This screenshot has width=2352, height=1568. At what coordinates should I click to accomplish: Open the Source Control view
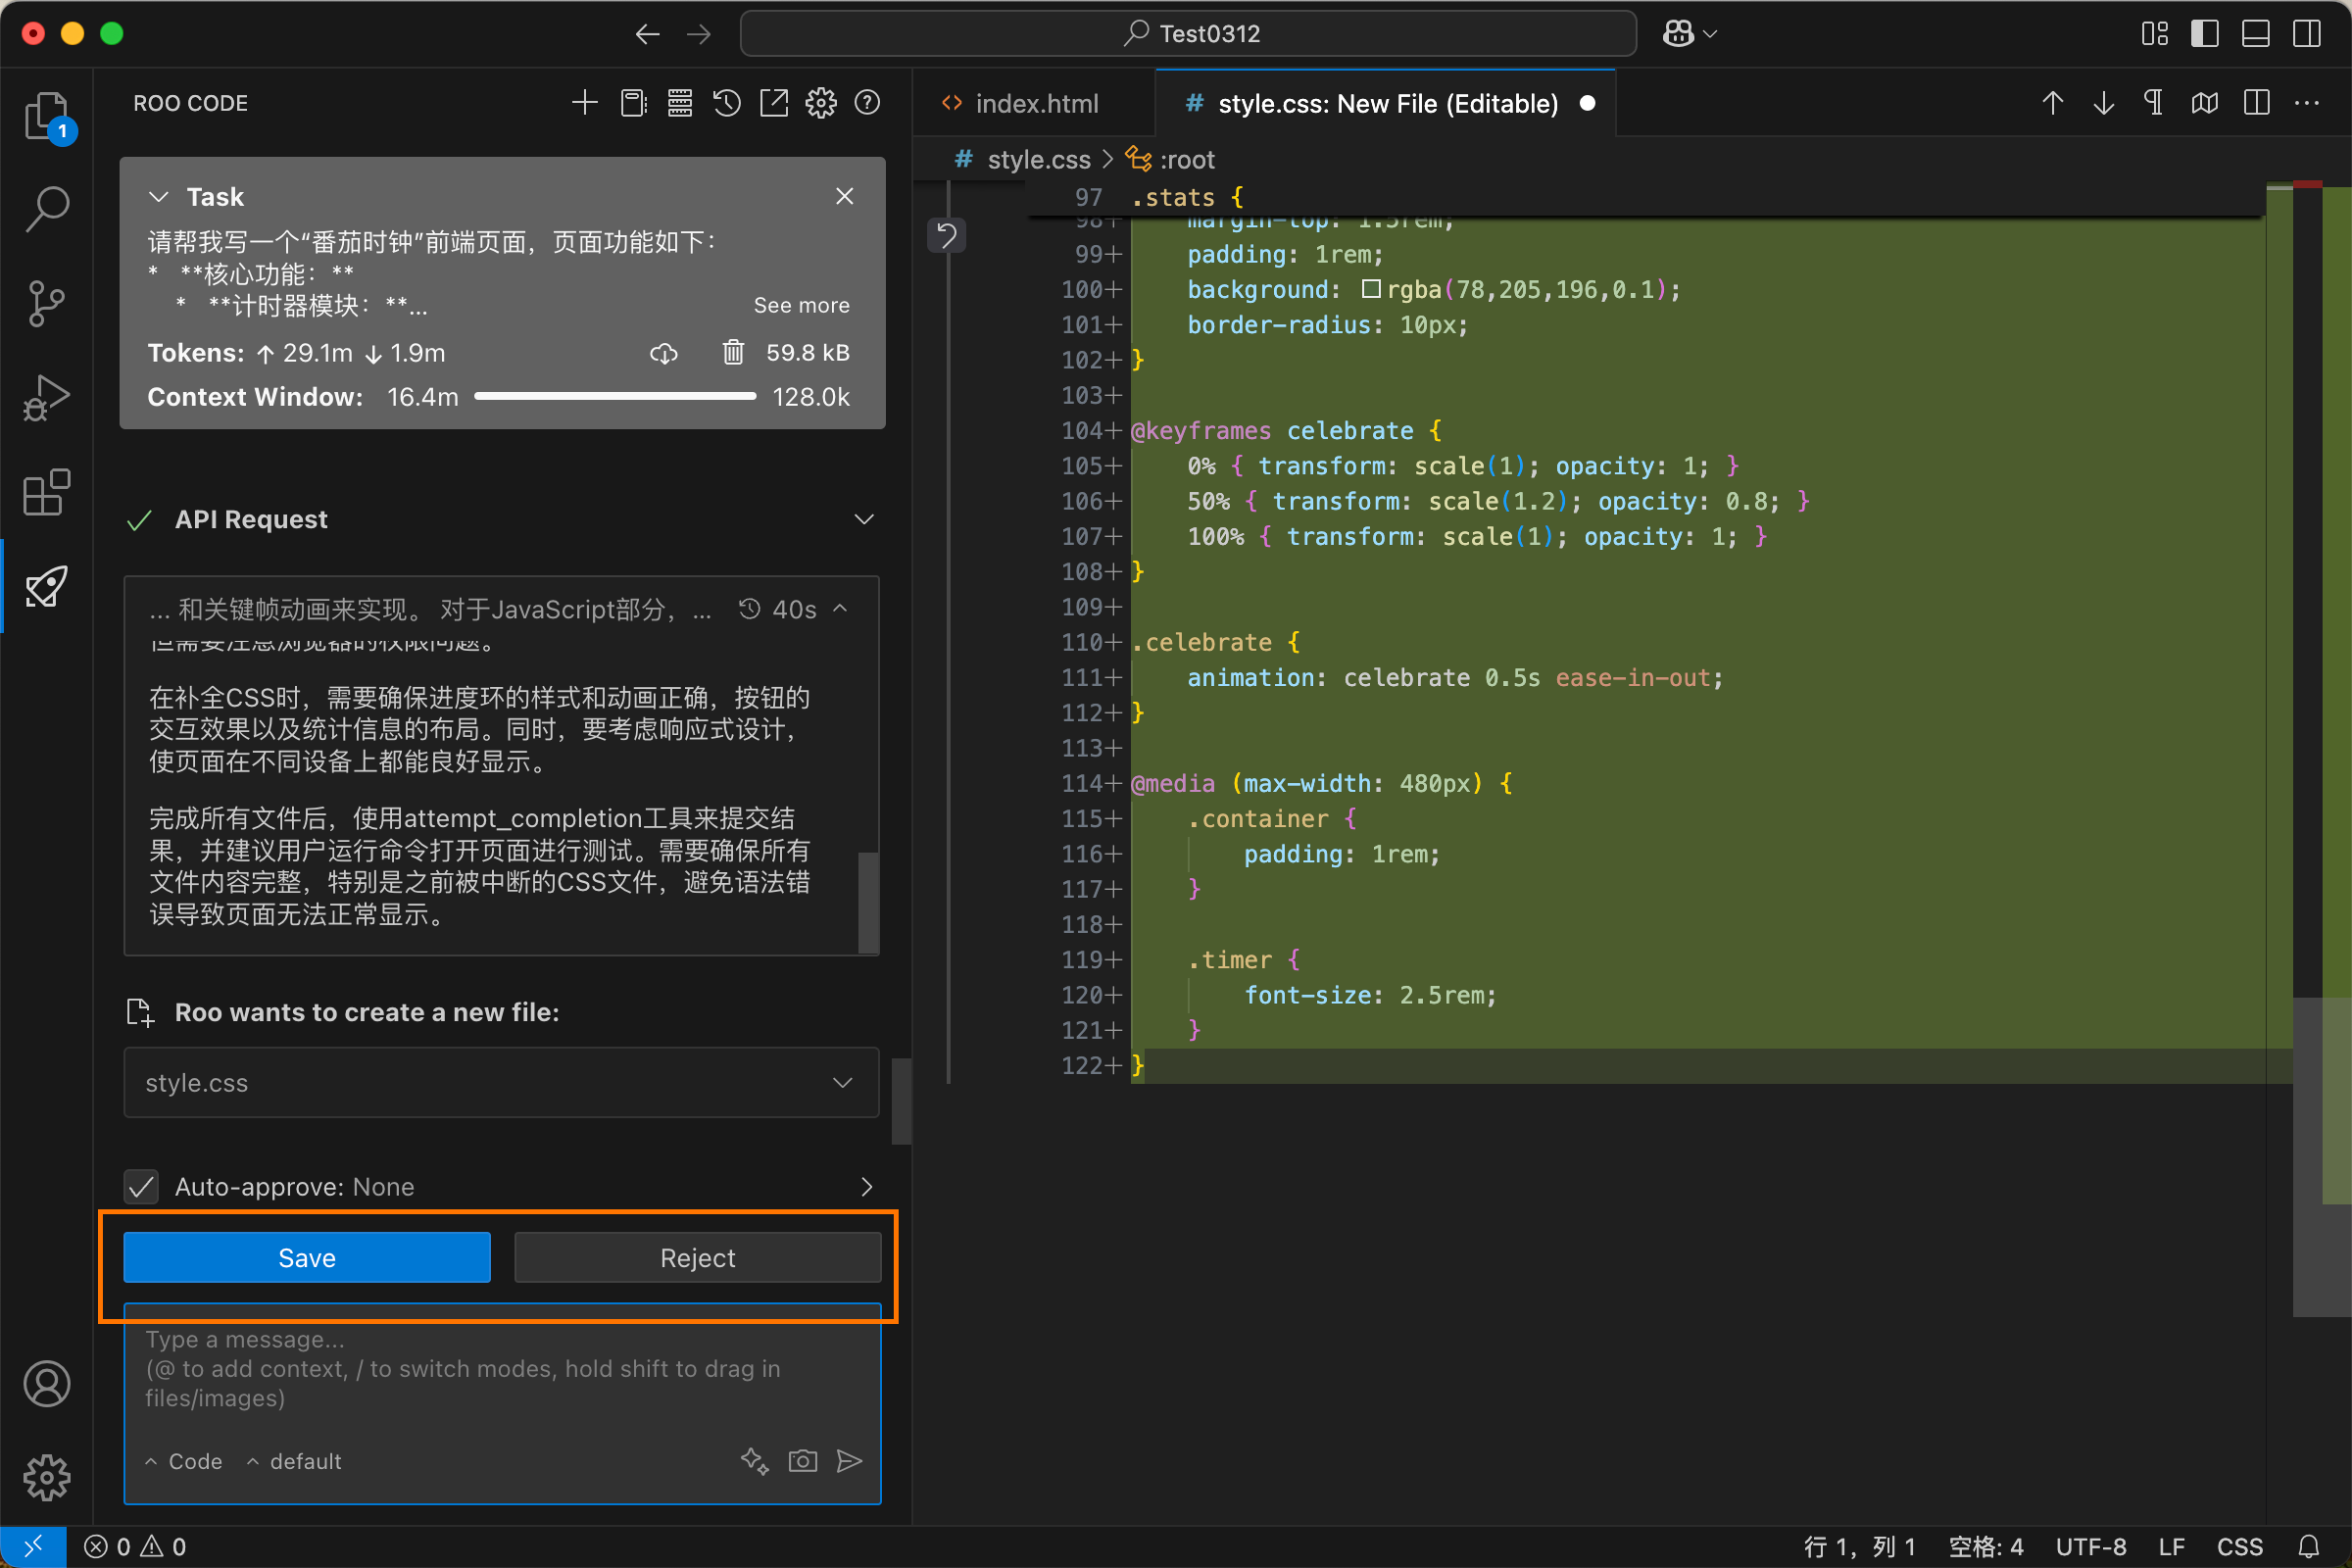click(46, 303)
